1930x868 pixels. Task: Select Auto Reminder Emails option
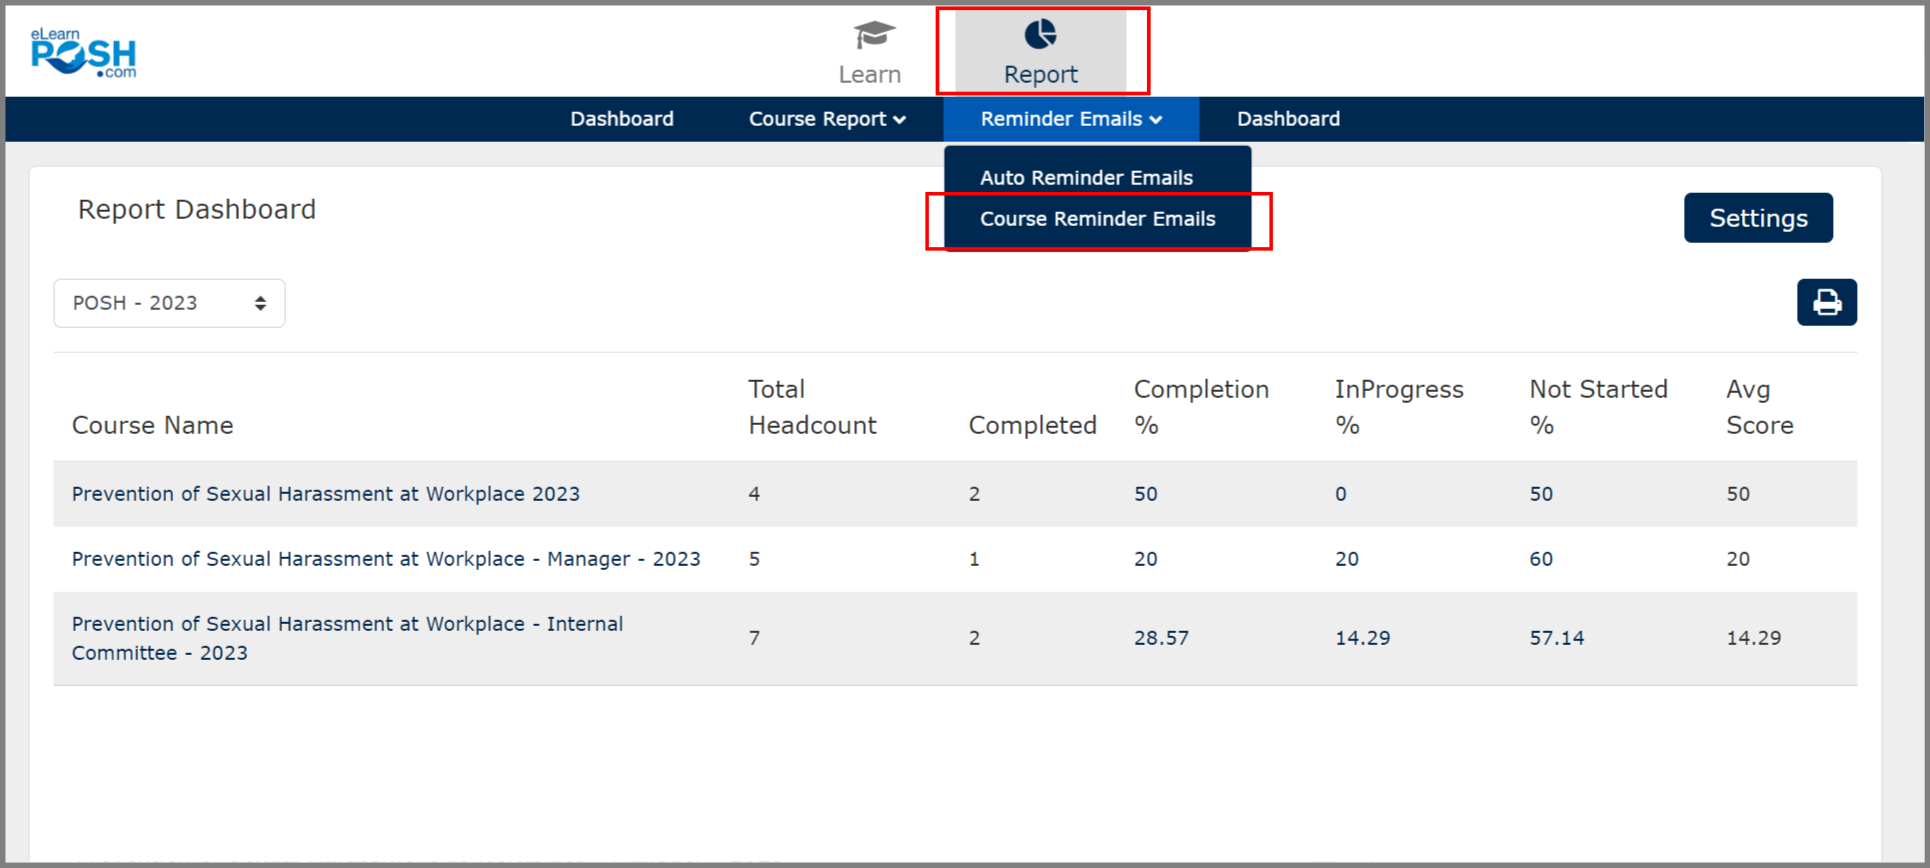[1086, 178]
